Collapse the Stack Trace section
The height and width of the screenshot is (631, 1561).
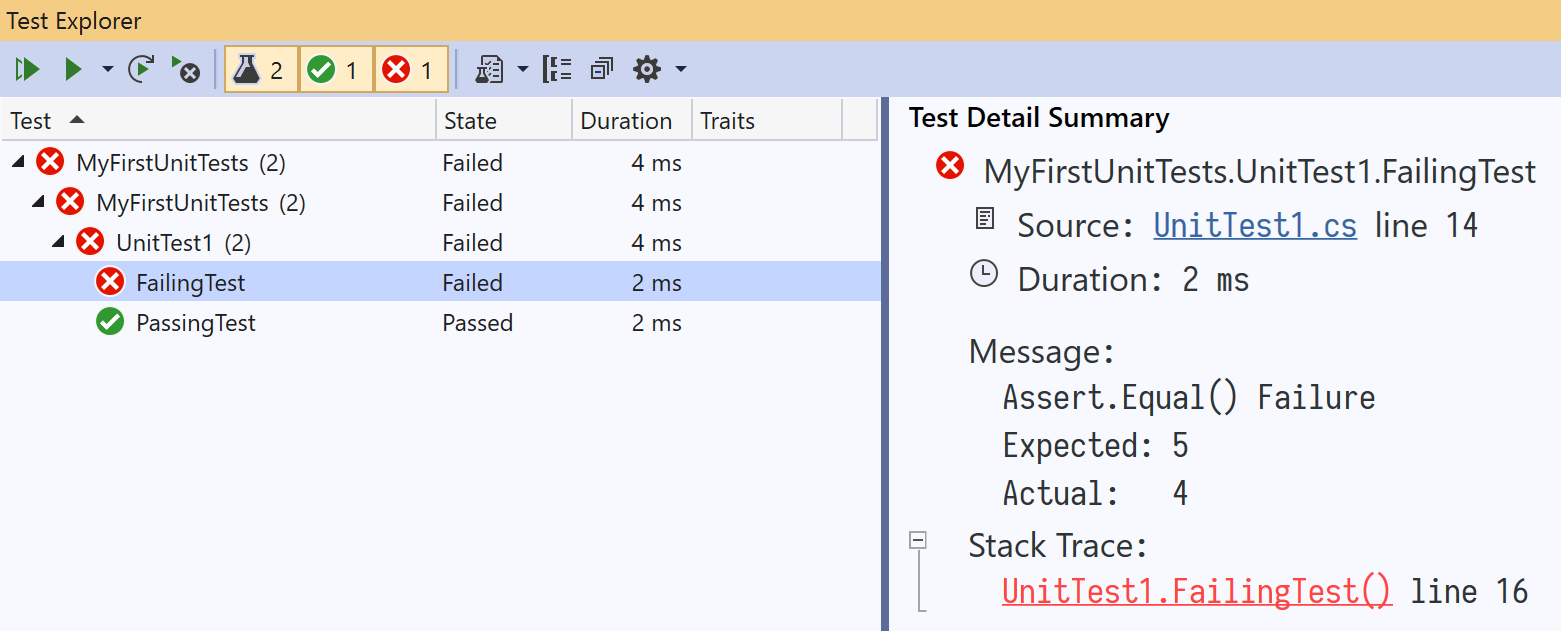click(x=918, y=540)
